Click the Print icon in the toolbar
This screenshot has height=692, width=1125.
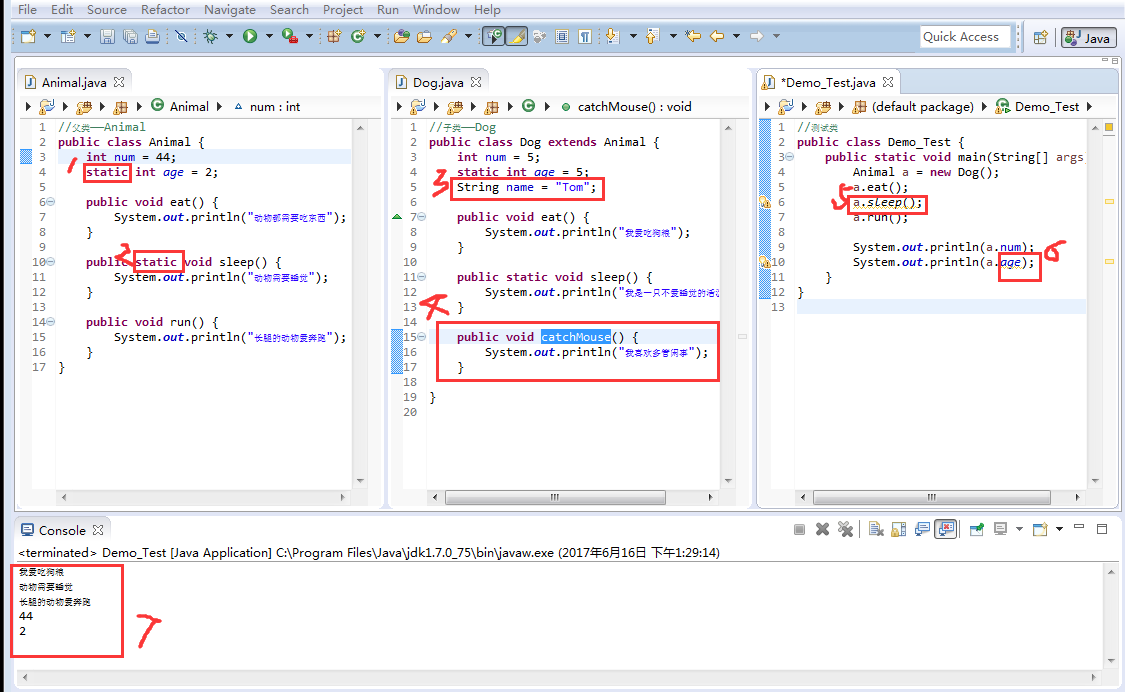coord(153,36)
